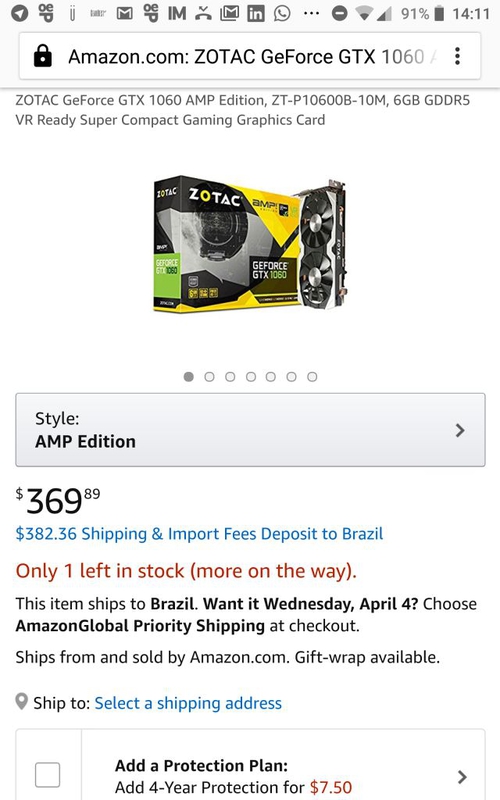The width and height of the screenshot is (500, 800).
Task: Check the Add a Protection Plan checkbox
Action: (47, 775)
